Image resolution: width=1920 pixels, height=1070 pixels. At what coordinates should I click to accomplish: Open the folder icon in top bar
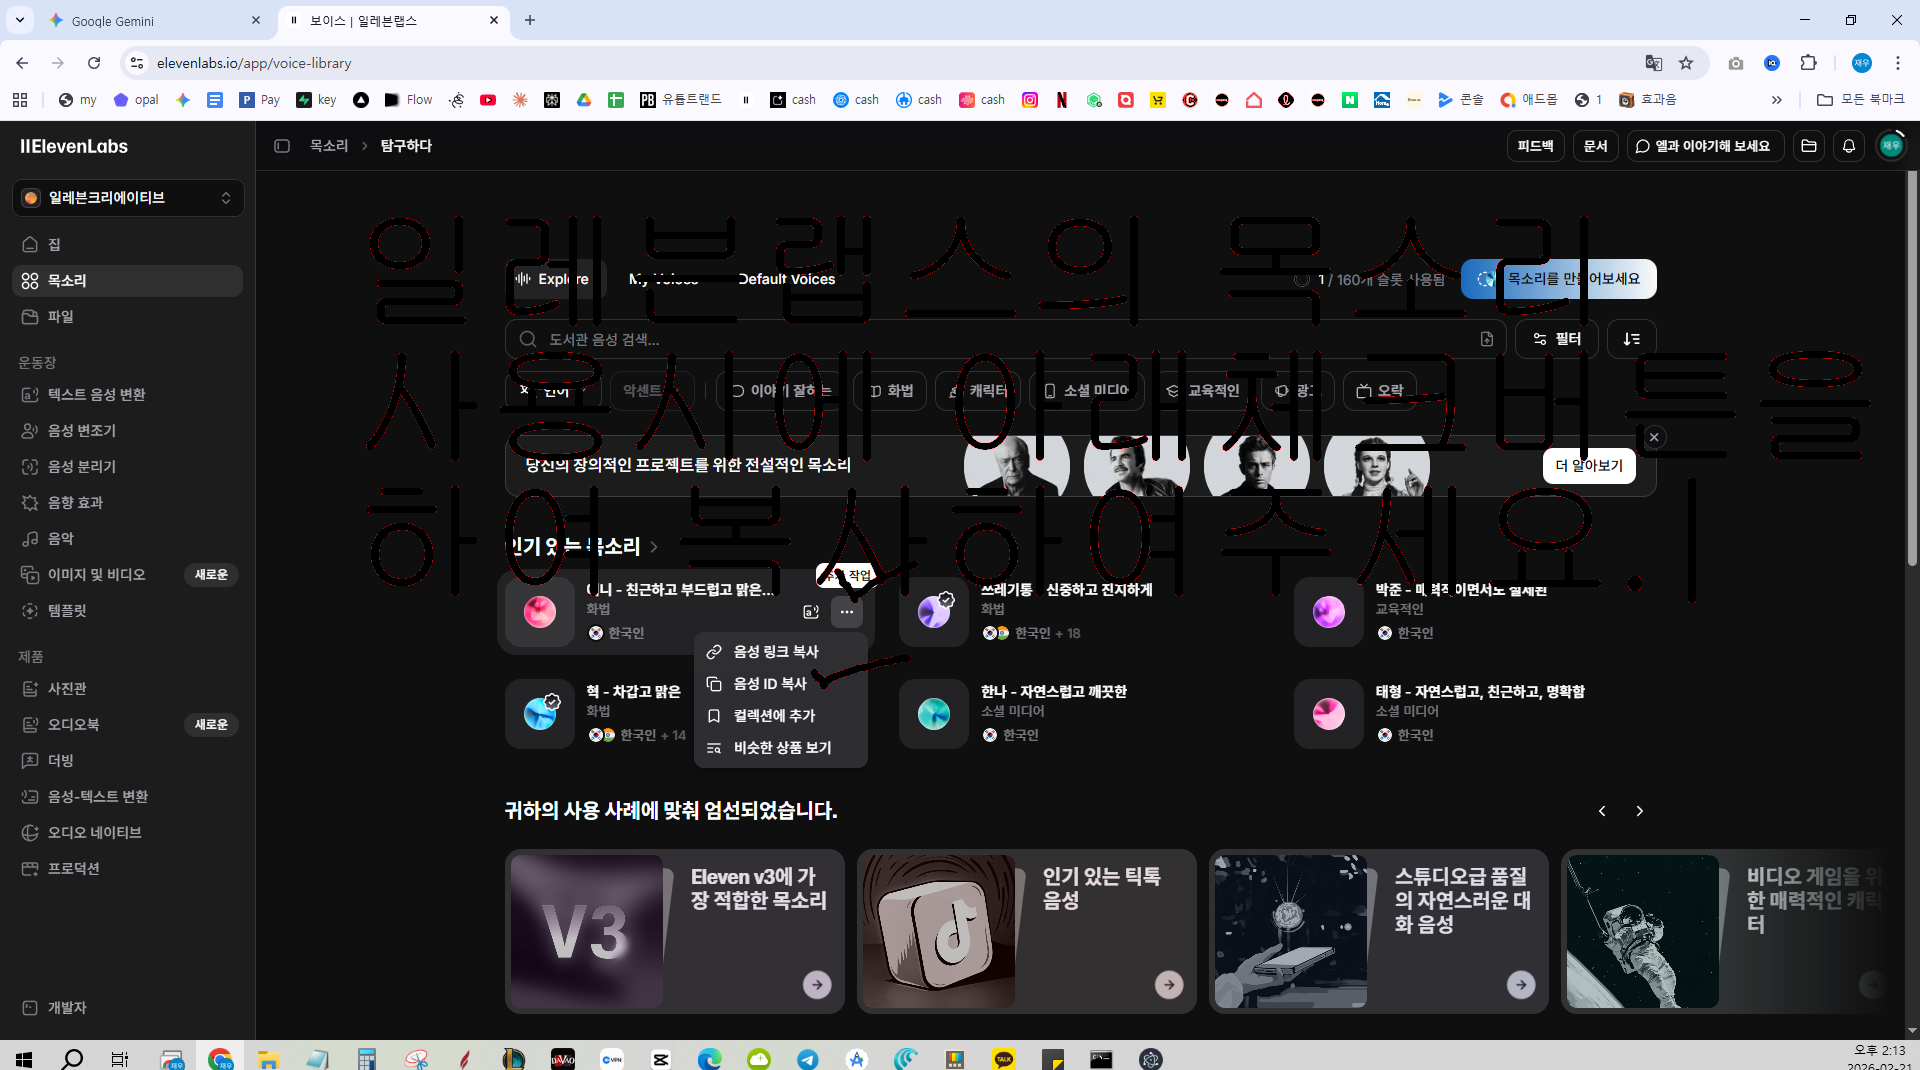tap(1809, 146)
